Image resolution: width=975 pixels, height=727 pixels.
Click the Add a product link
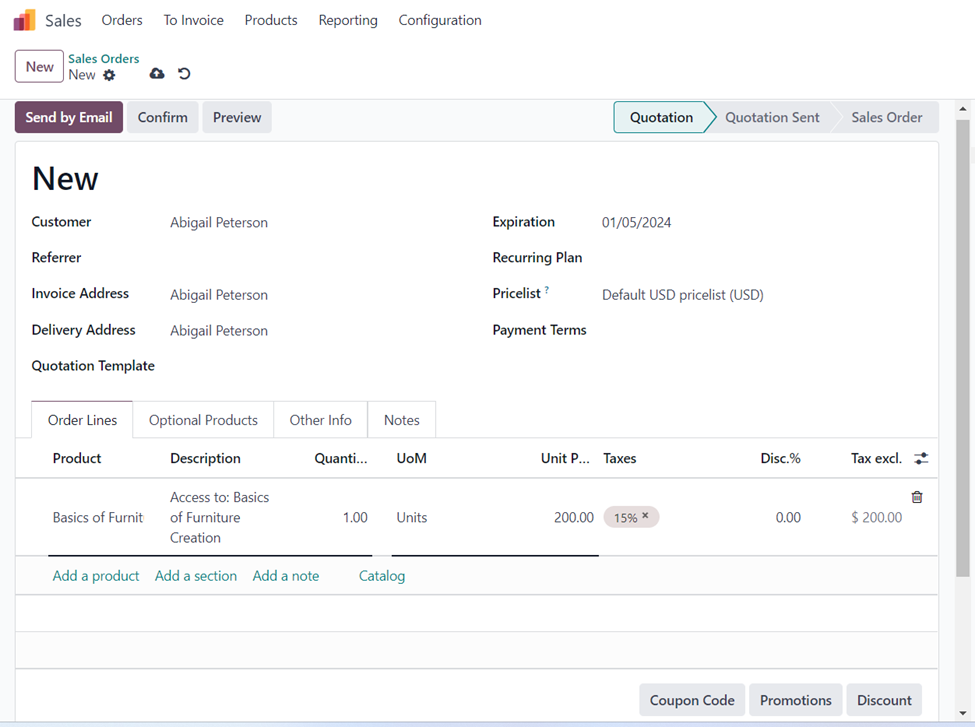coord(96,576)
